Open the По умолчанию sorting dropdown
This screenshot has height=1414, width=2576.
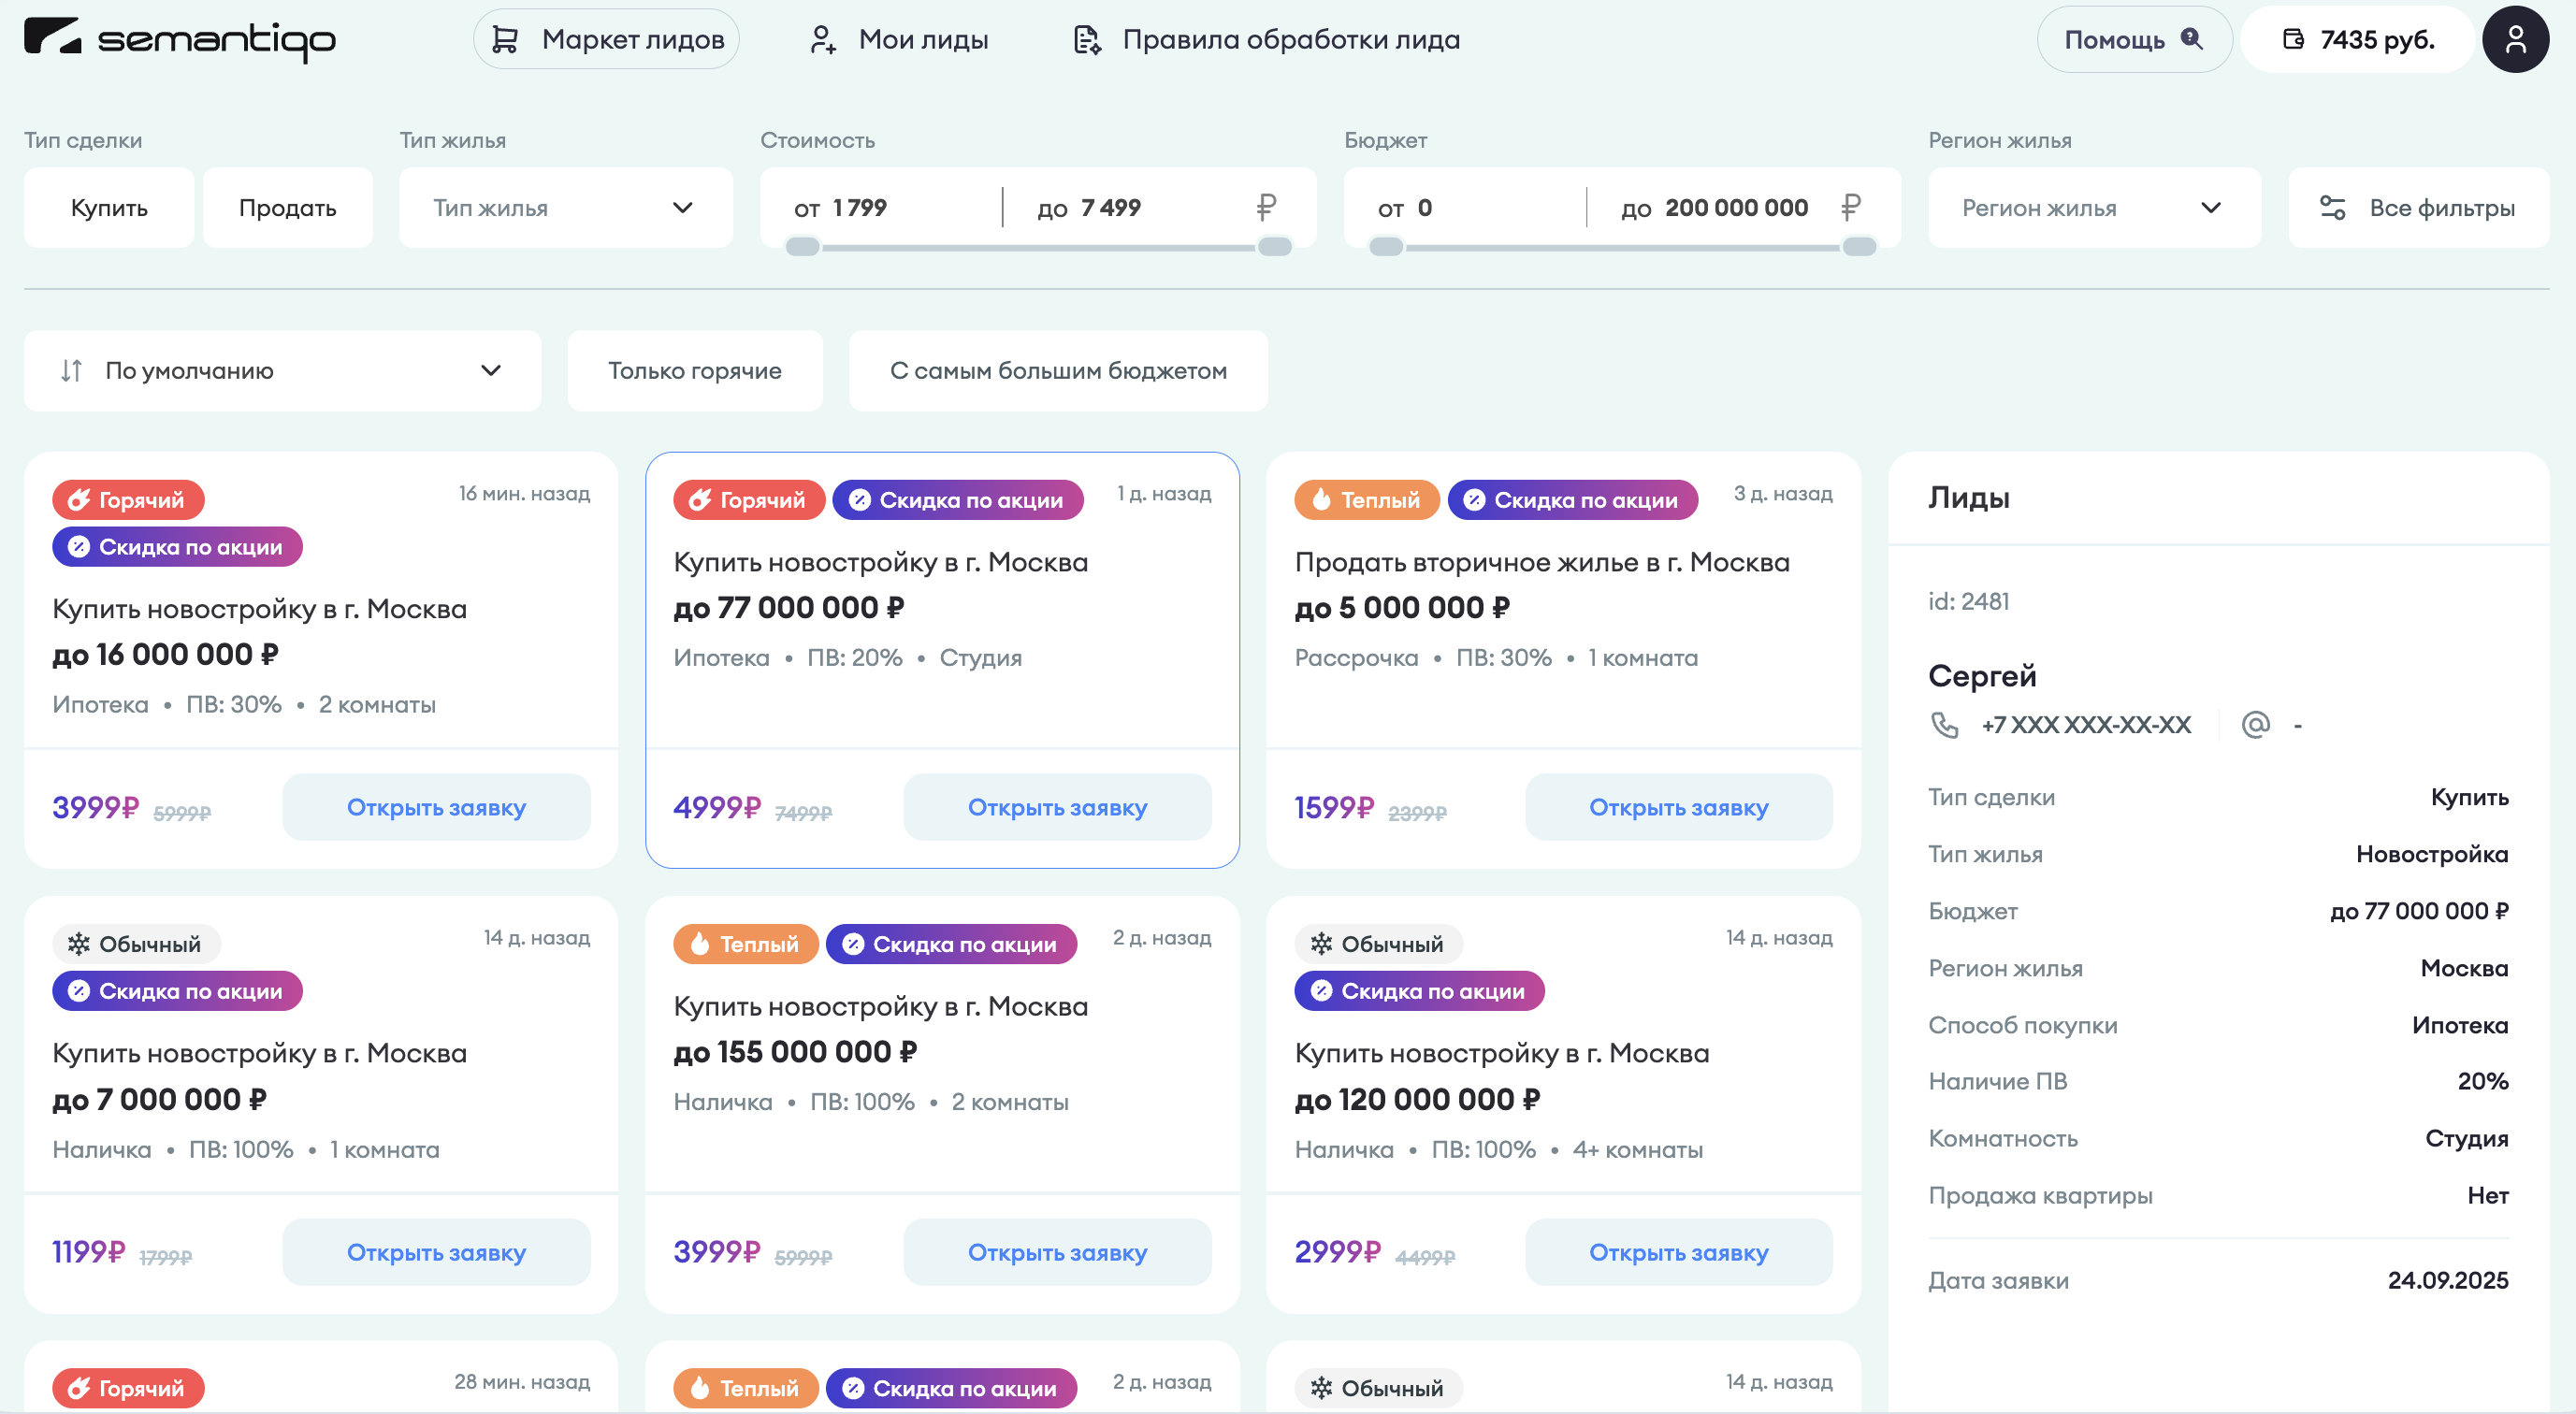(x=282, y=371)
